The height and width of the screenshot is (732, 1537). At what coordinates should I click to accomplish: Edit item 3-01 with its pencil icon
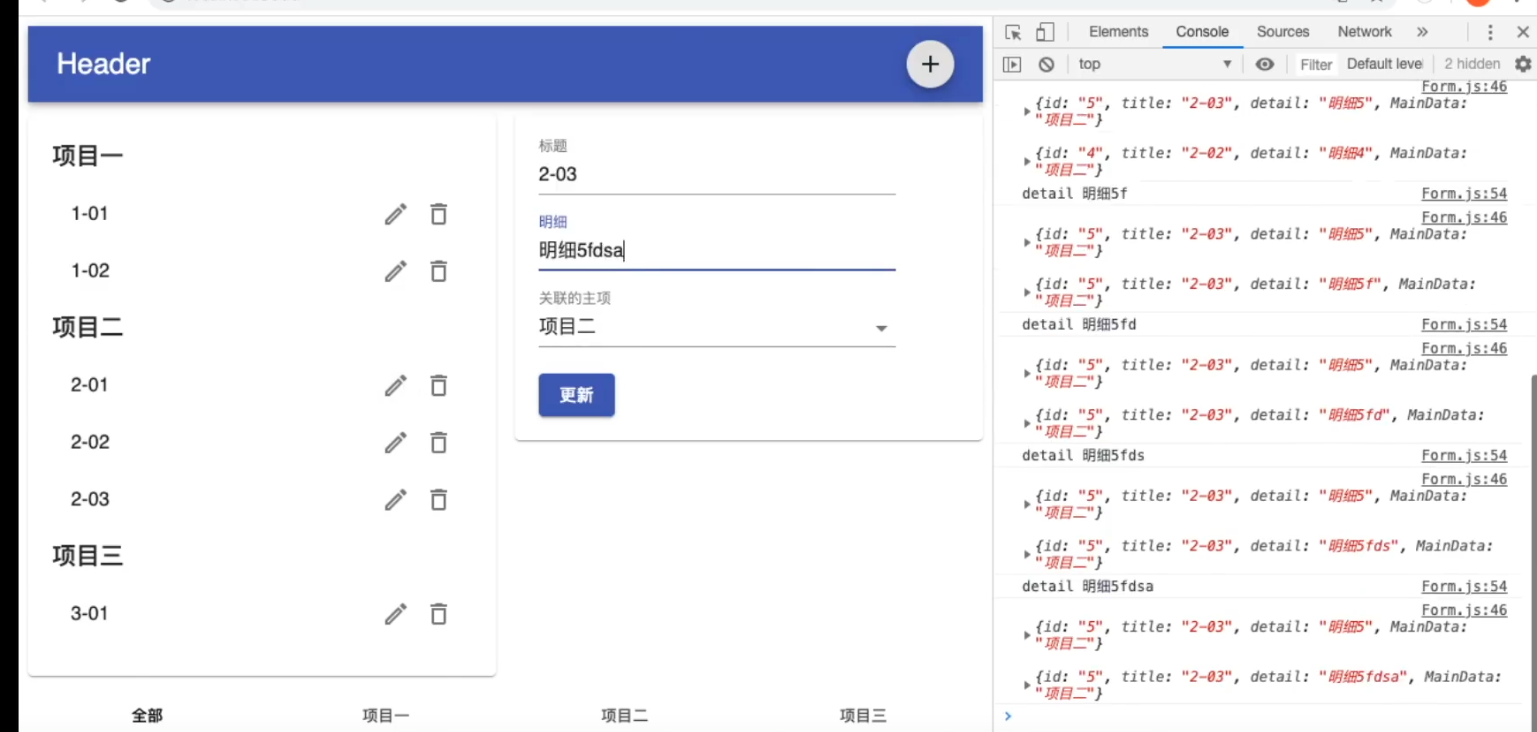(x=395, y=614)
